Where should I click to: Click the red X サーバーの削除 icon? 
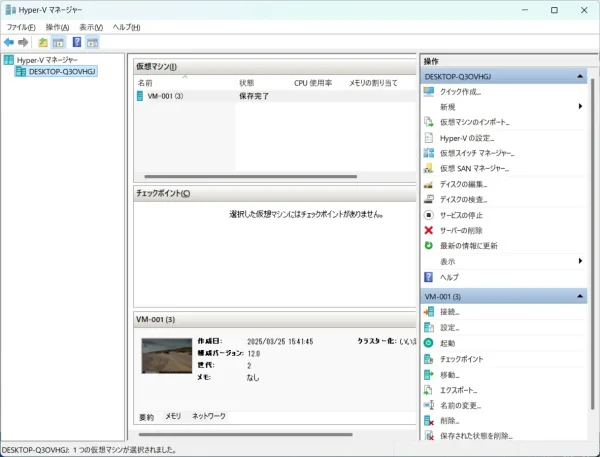[x=429, y=230]
